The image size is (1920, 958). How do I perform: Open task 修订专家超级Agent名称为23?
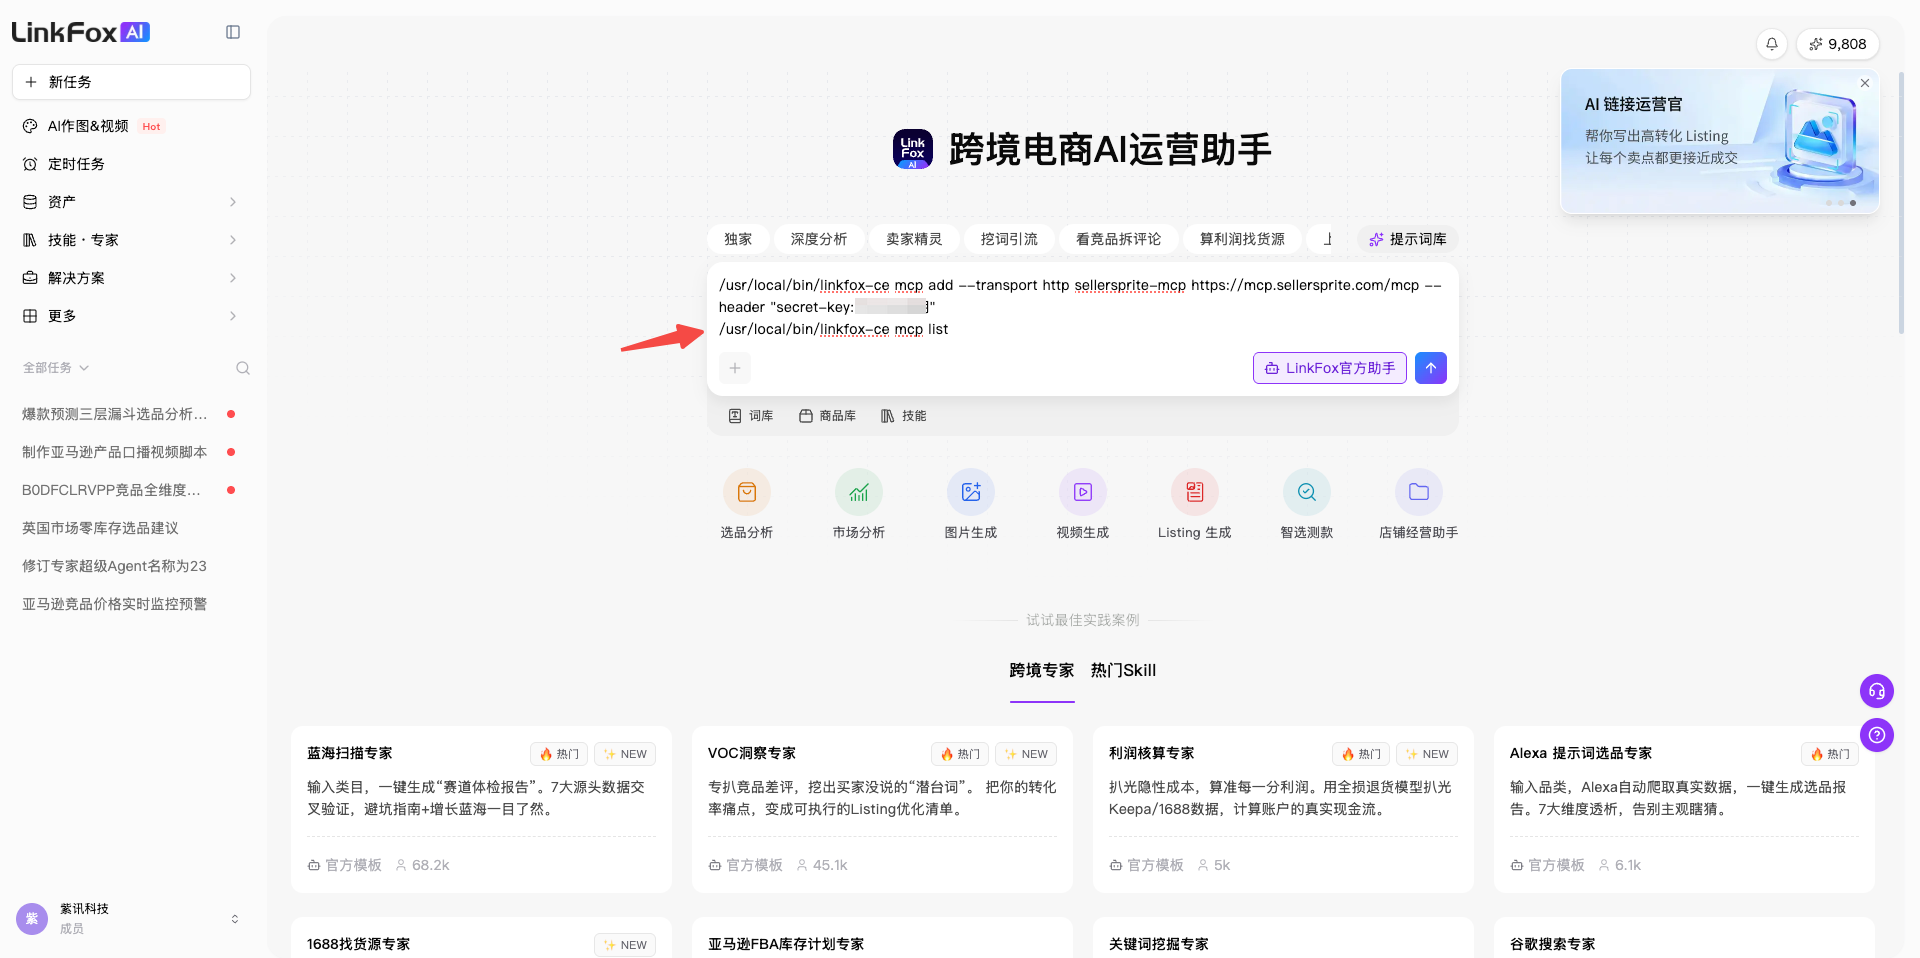pos(131,566)
